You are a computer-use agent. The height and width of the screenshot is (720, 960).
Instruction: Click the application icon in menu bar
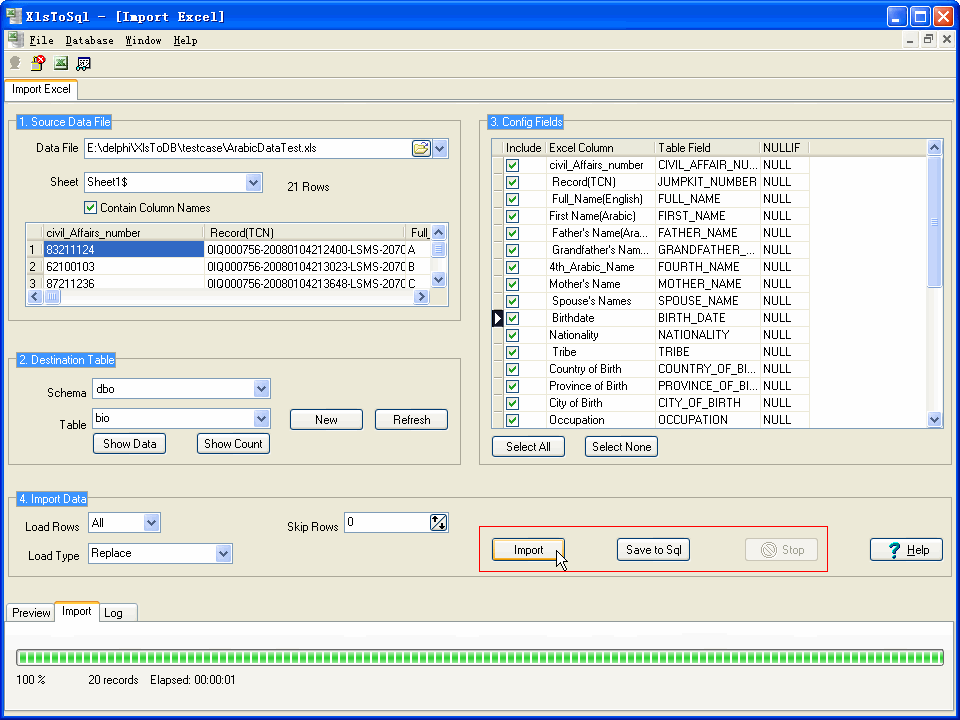pyautogui.click(x=15, y=40)
